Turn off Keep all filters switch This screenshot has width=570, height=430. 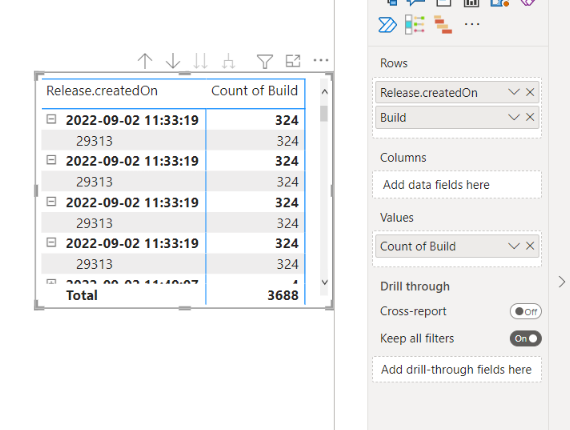point(526,339)
